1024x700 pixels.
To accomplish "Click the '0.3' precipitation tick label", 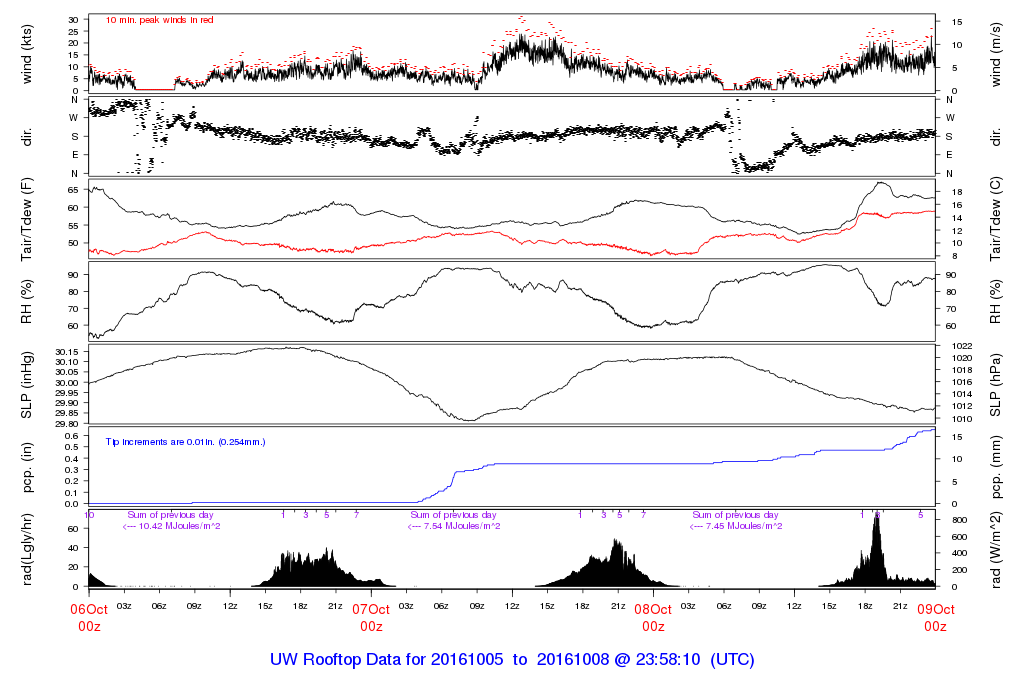I will (72, 469).
